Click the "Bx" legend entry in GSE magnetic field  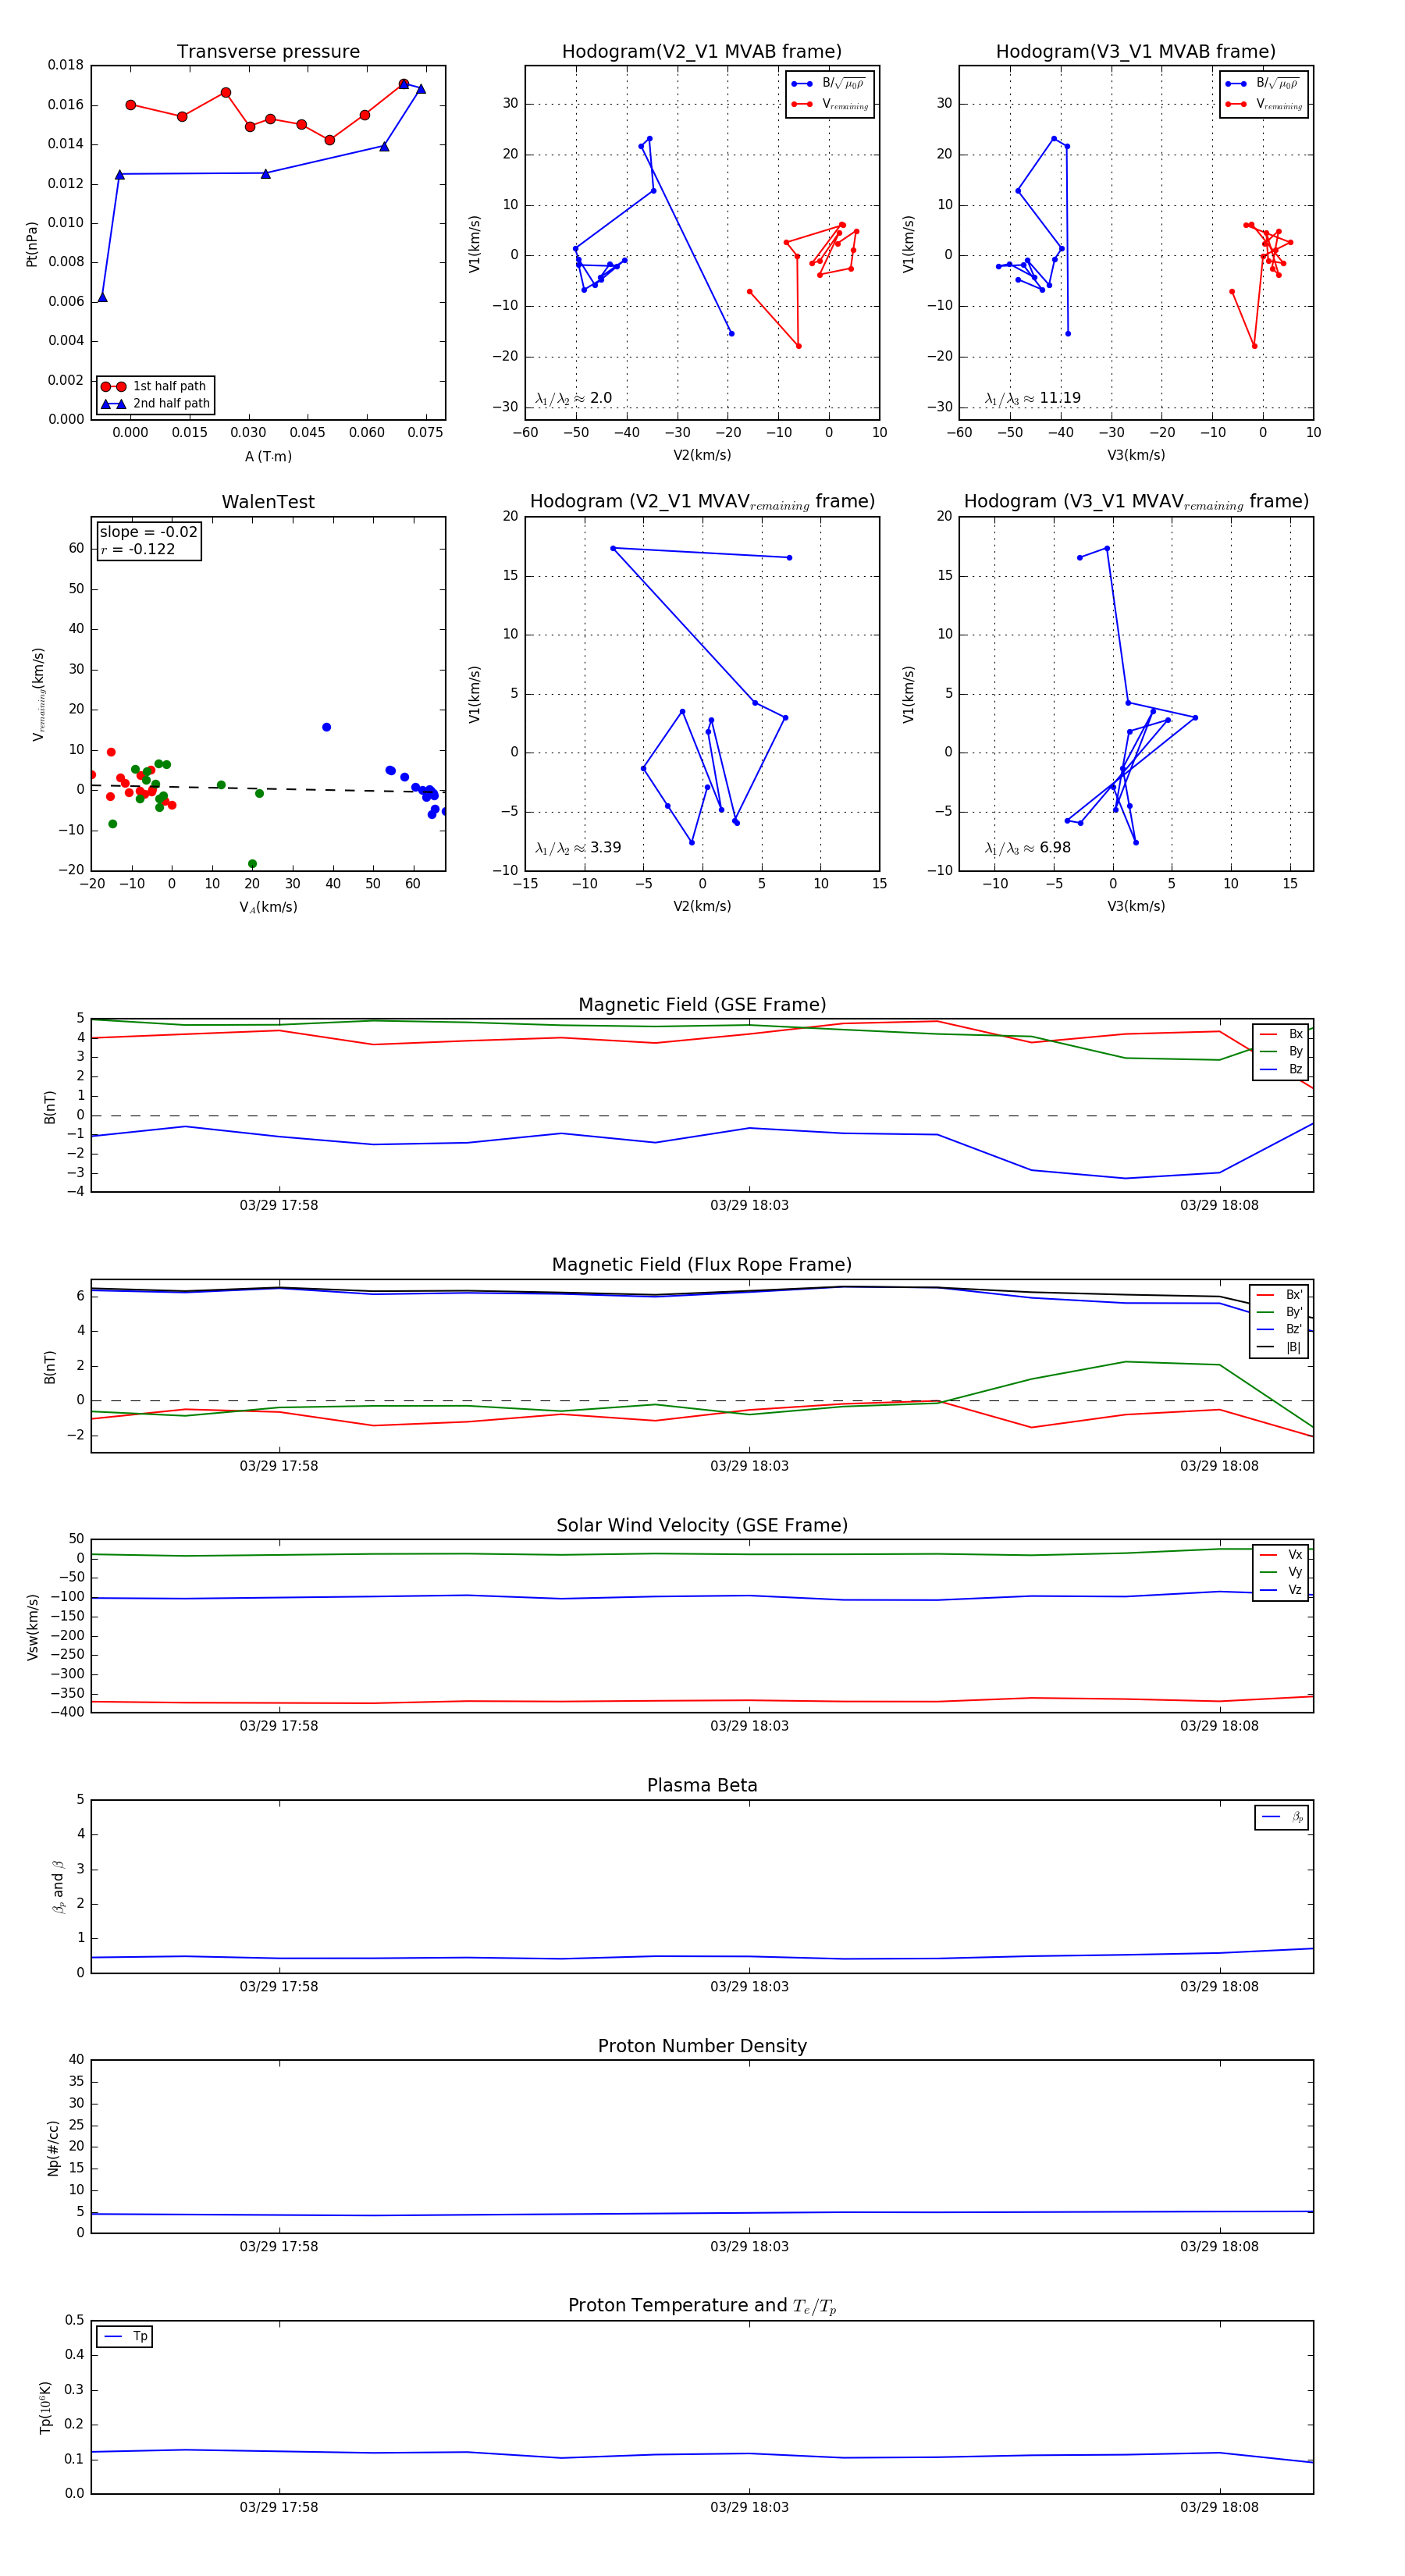click(x=1281, y=1034)
